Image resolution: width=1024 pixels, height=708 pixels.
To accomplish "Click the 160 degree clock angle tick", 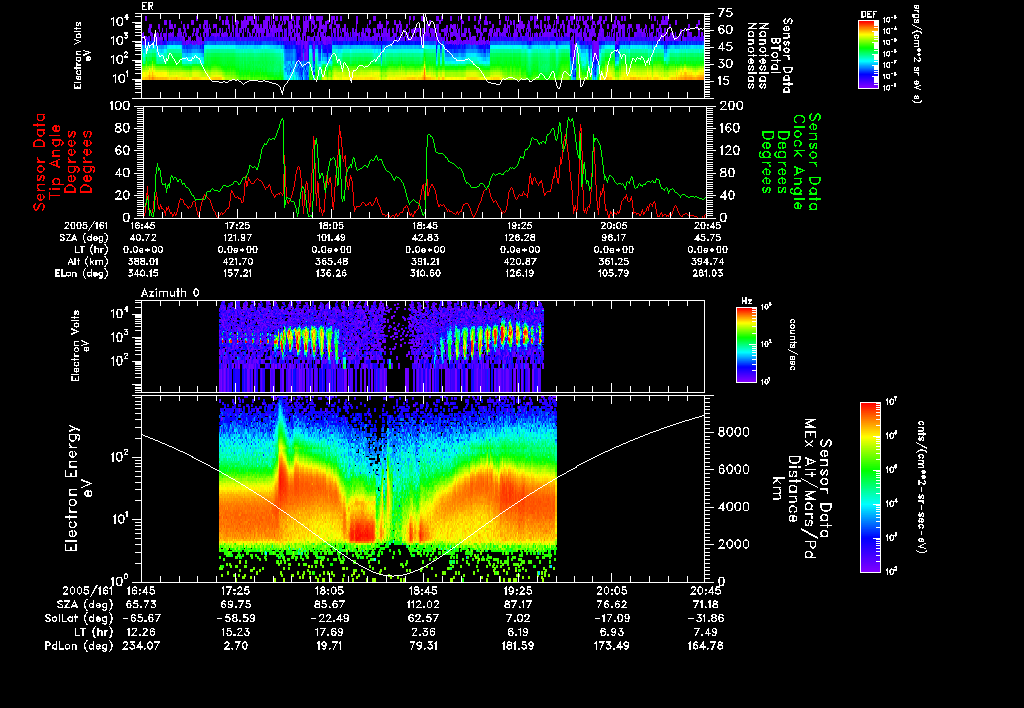I will pos(729,128).
